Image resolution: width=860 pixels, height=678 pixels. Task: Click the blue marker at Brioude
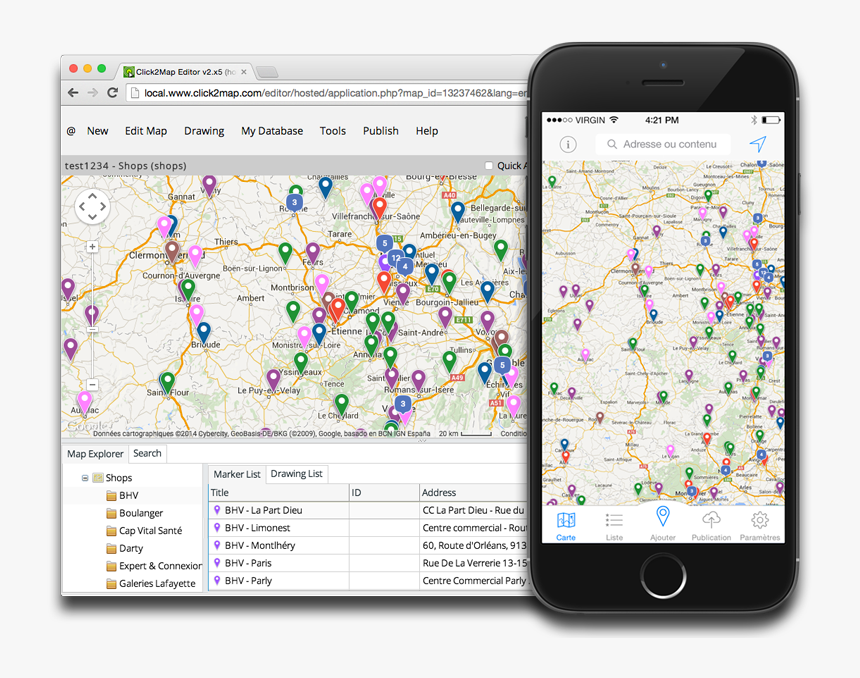click(x=203, y=332)
